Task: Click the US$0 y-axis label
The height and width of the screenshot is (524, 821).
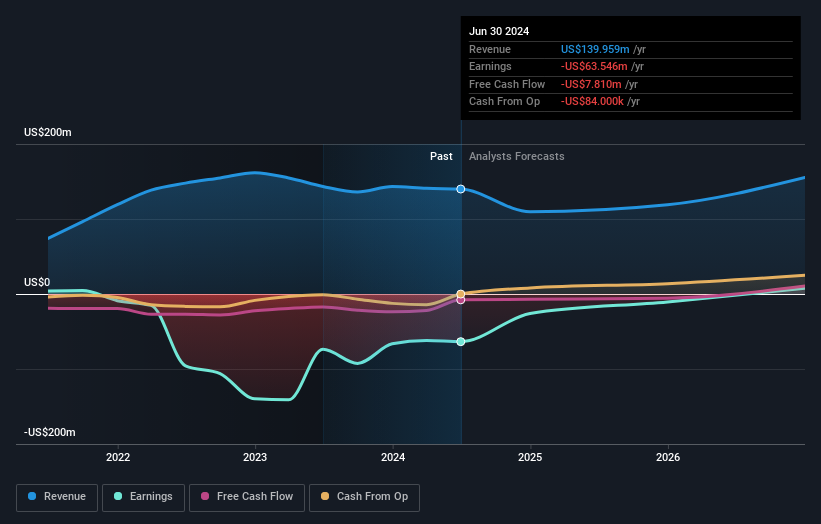Action: click(x=37, y=283)
